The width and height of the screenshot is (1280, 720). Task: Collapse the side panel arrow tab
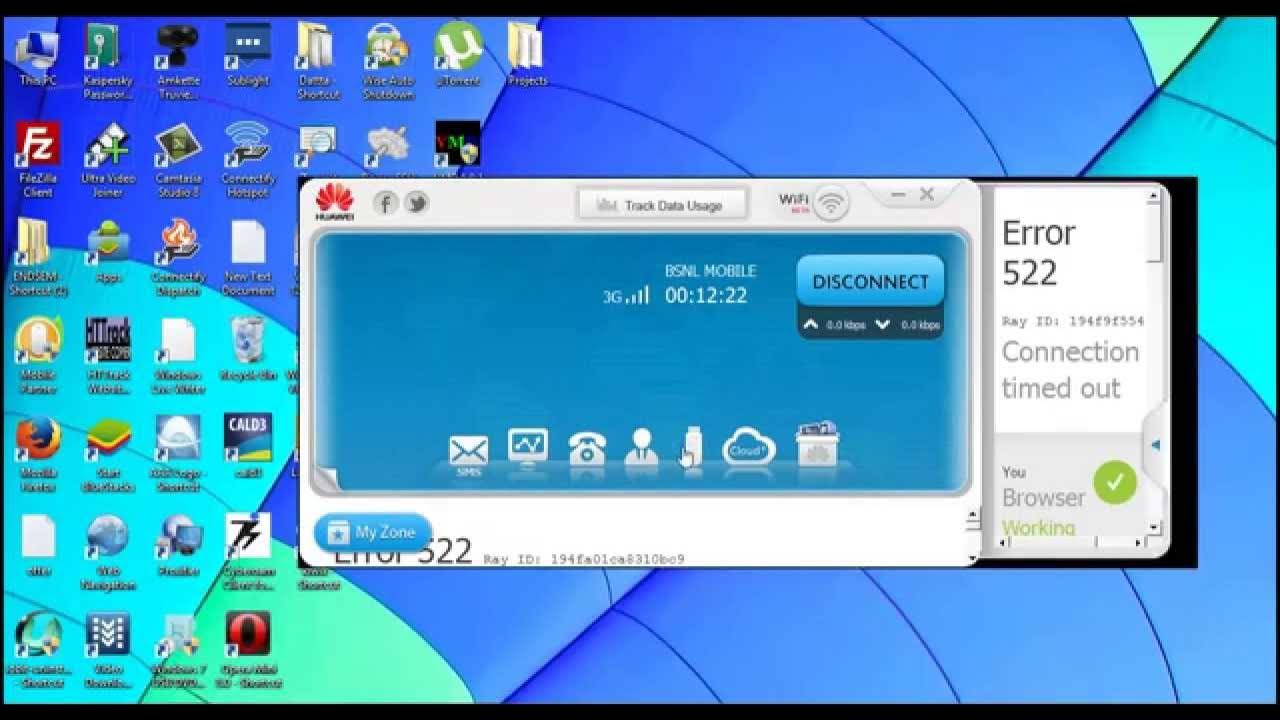click(x=1155, y=445)
